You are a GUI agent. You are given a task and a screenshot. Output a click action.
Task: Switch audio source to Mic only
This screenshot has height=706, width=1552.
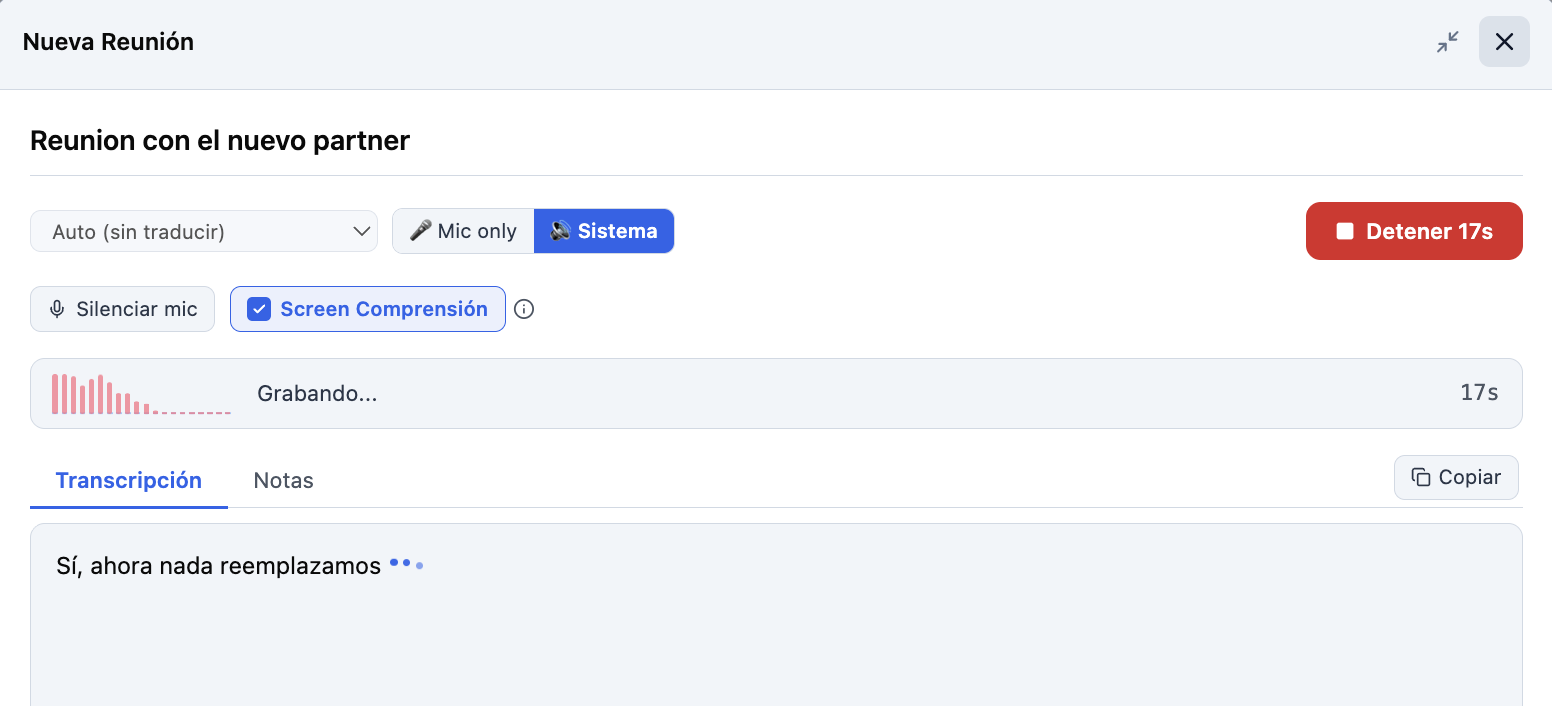pos(463,231)
